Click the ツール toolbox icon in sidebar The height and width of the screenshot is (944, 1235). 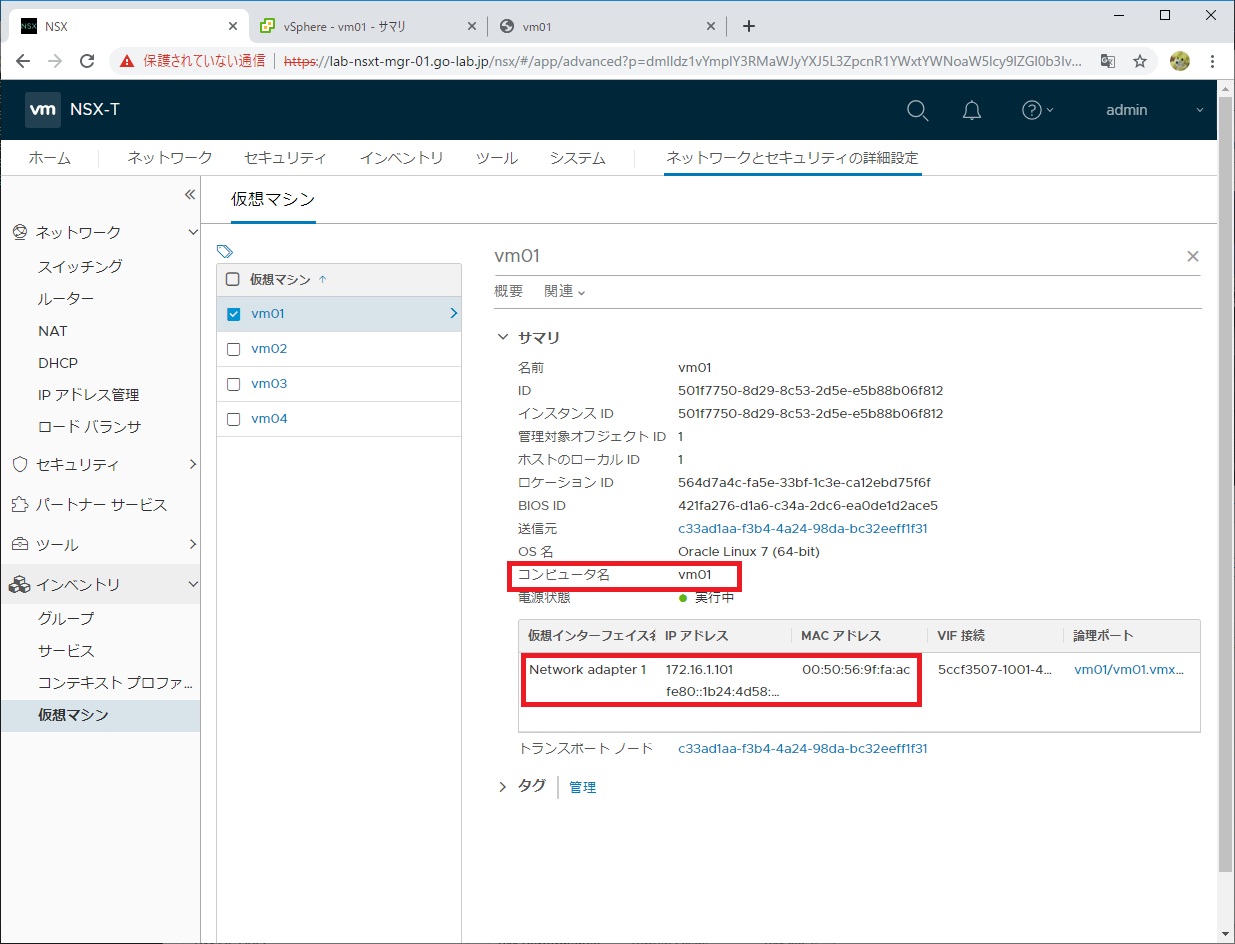pos(19,545)
